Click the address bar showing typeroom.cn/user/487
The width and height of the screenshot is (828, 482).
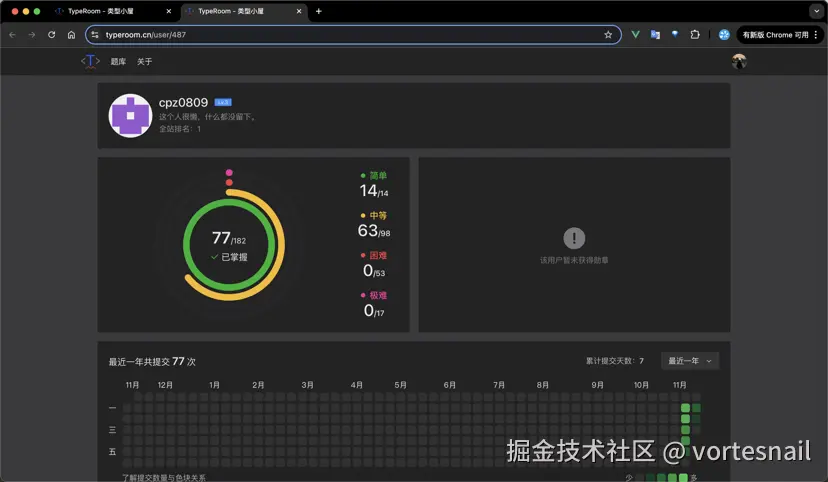(350, 34)
